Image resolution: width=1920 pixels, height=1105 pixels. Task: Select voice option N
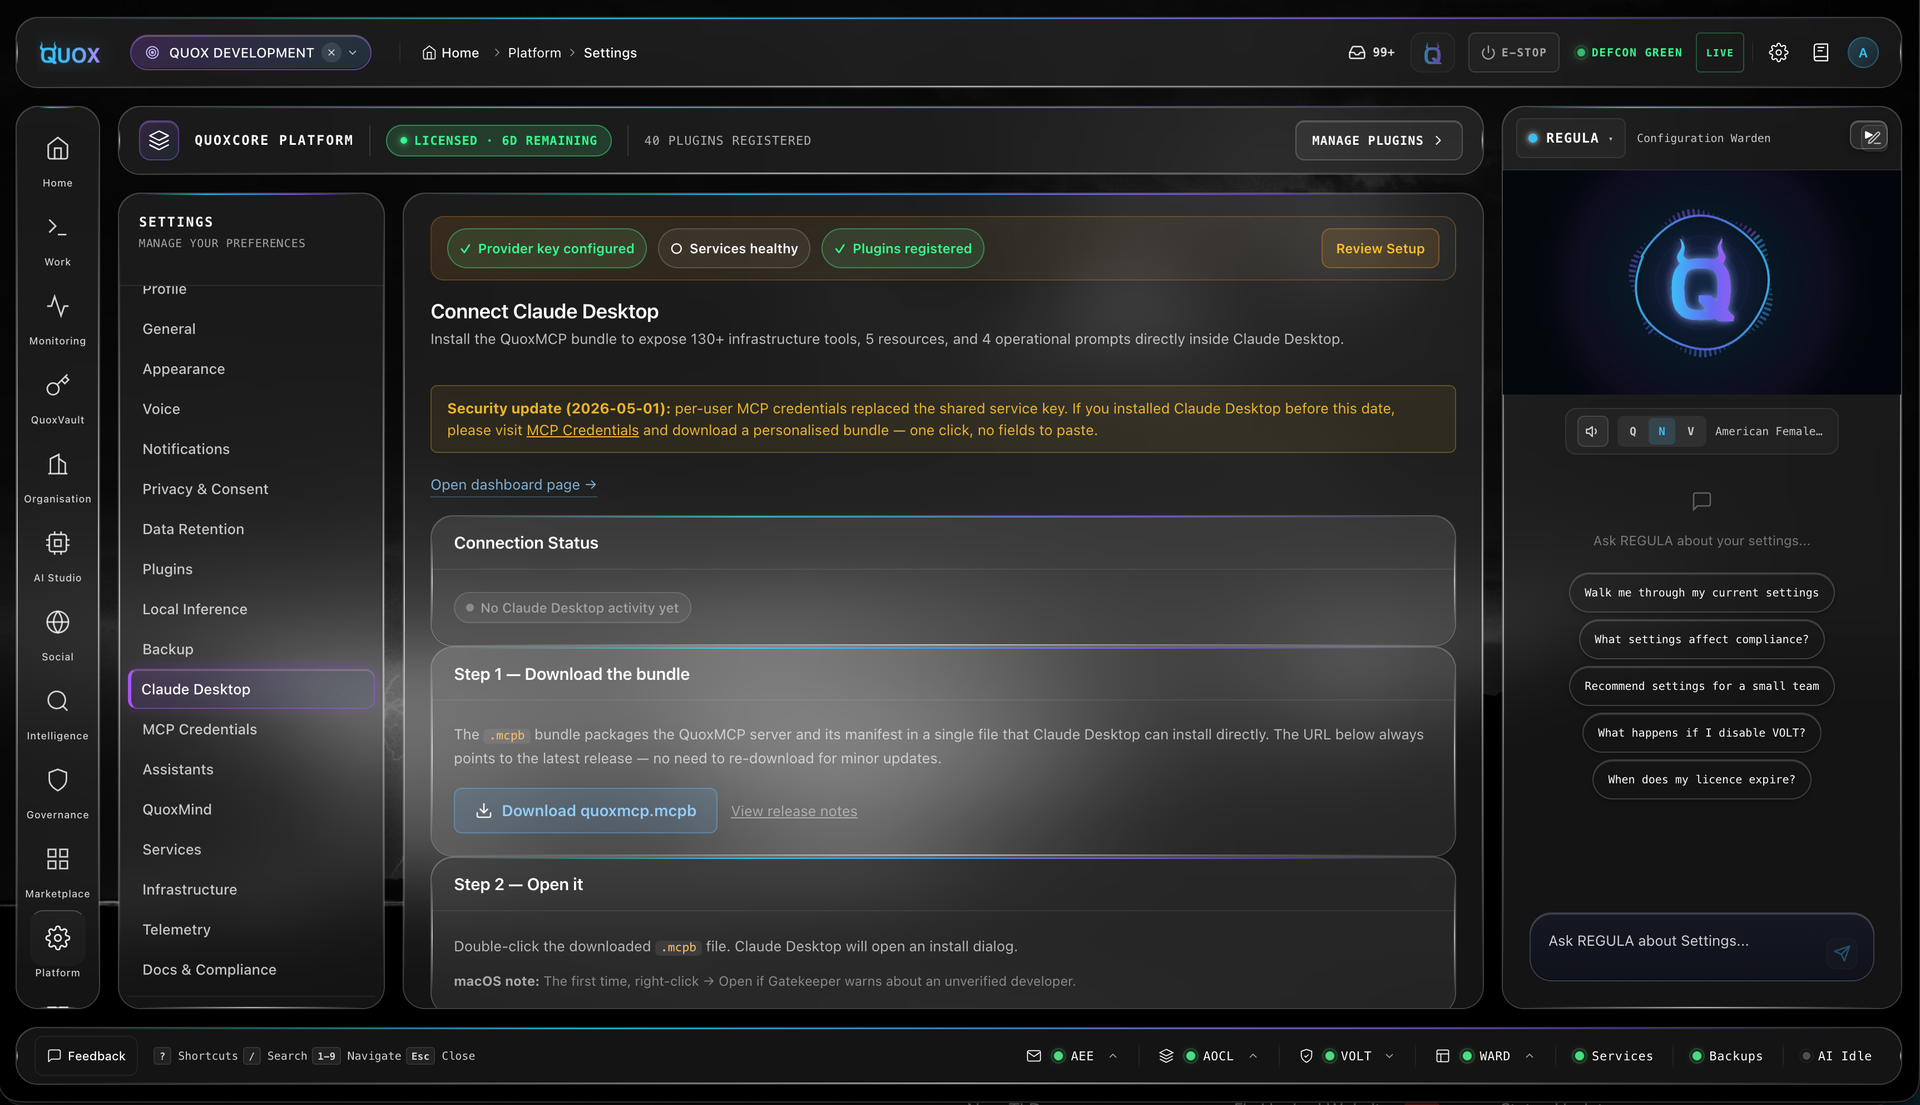coord(1662,432)
